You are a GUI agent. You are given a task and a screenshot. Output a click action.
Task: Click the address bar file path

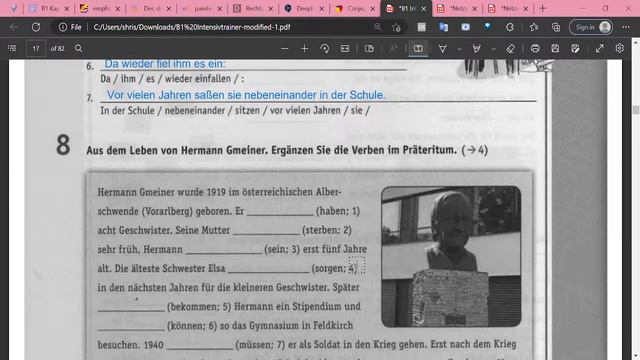[192, 27]
